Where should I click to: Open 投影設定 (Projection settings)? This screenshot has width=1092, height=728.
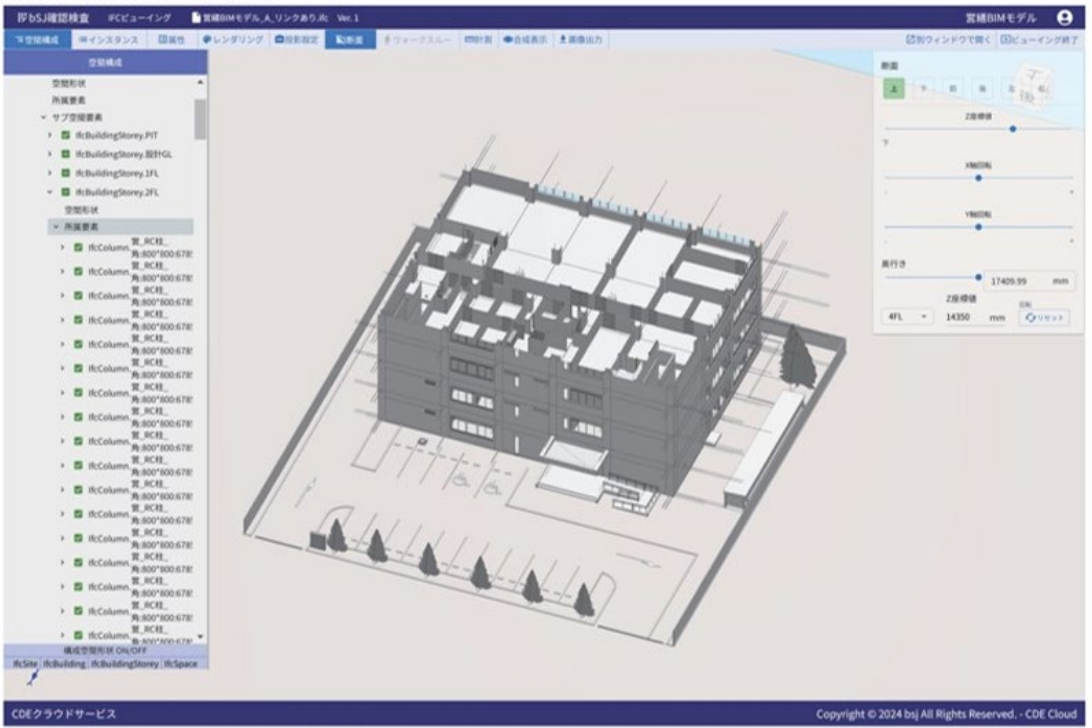(x=296, y=40)
